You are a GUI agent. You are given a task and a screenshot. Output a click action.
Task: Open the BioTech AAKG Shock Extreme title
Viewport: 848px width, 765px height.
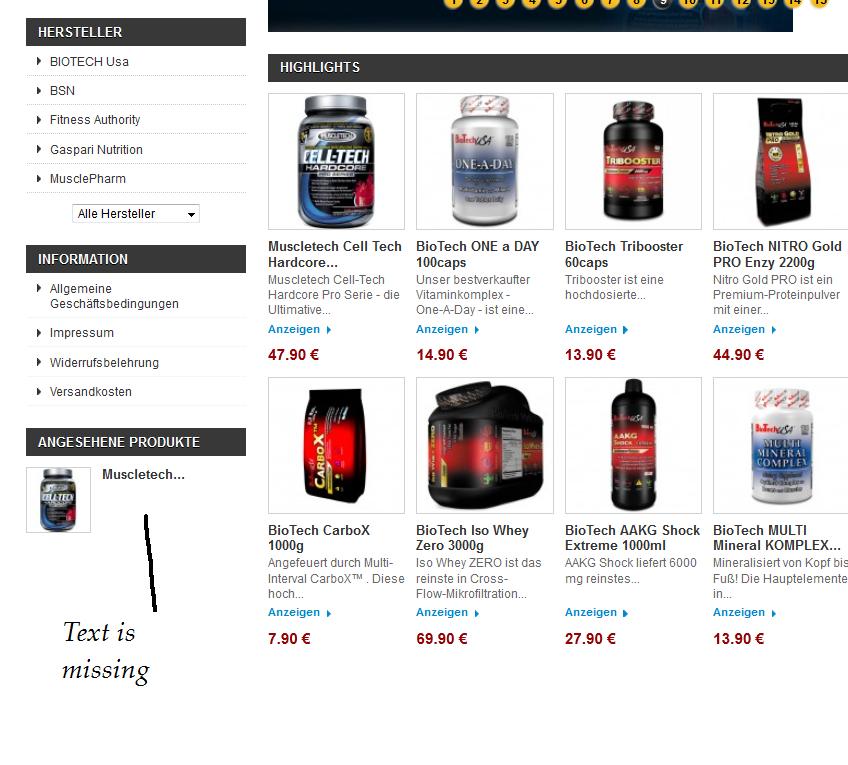point(632,537)
